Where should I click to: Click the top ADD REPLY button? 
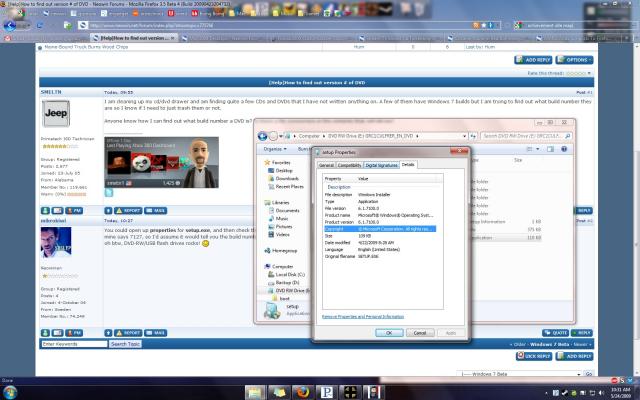coord(533,60)
